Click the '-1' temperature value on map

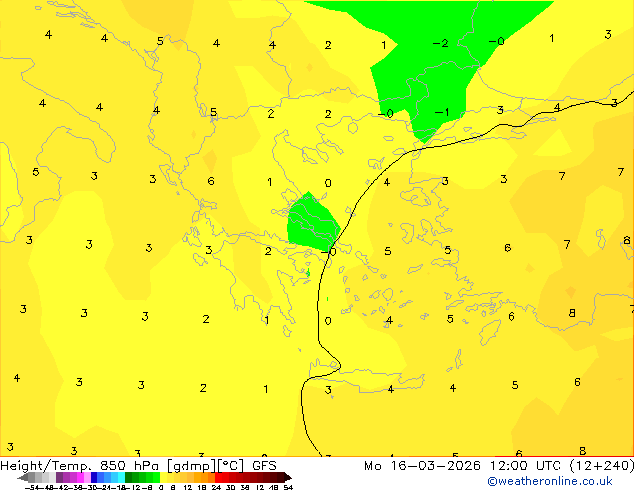pos(442,112)
